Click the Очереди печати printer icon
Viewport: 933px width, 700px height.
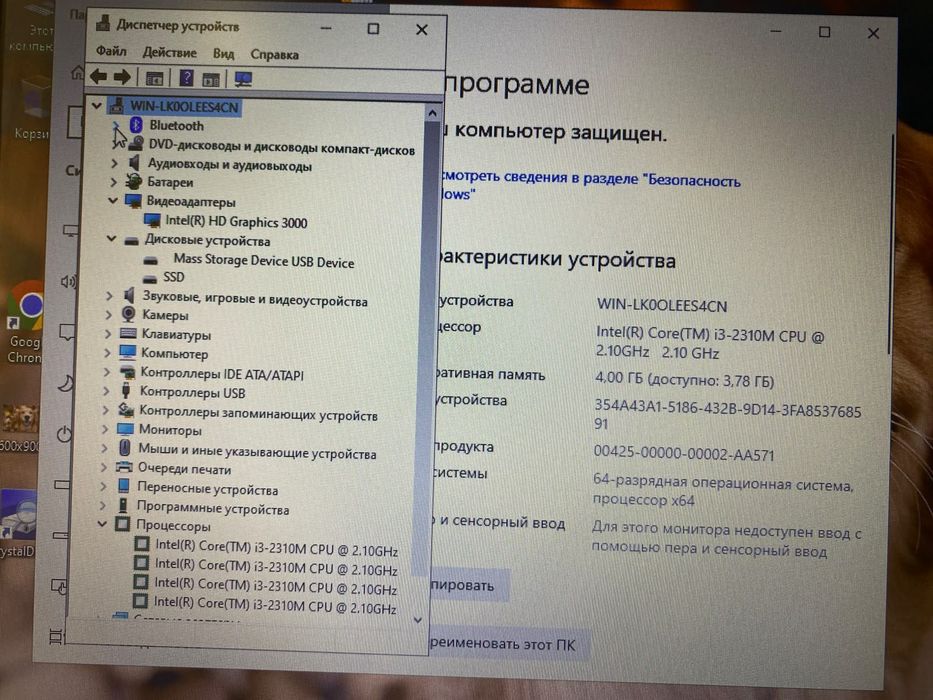point(124,467)
